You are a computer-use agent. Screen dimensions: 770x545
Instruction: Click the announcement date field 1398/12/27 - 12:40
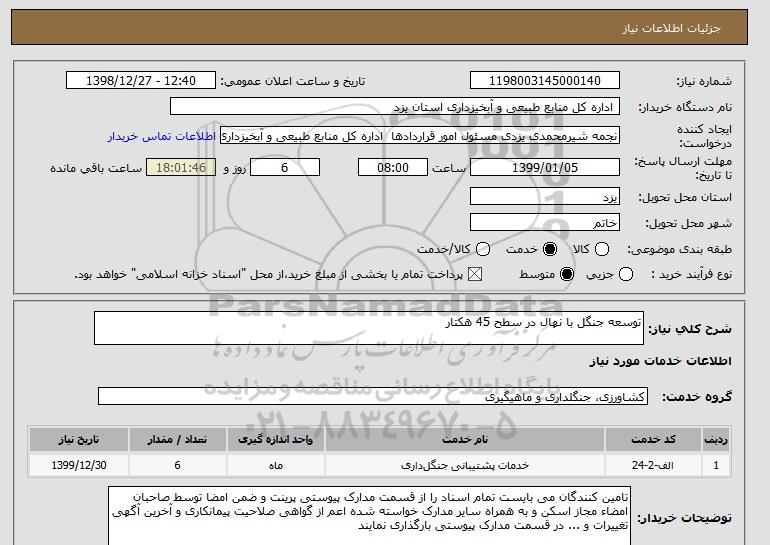click(141, 81)
